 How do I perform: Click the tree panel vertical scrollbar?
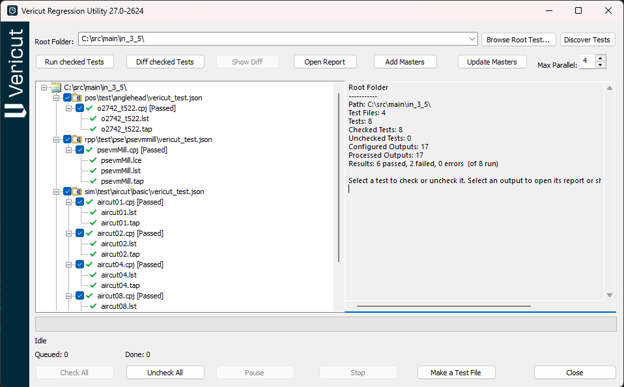pyautogui.click(x=339, y=178)
